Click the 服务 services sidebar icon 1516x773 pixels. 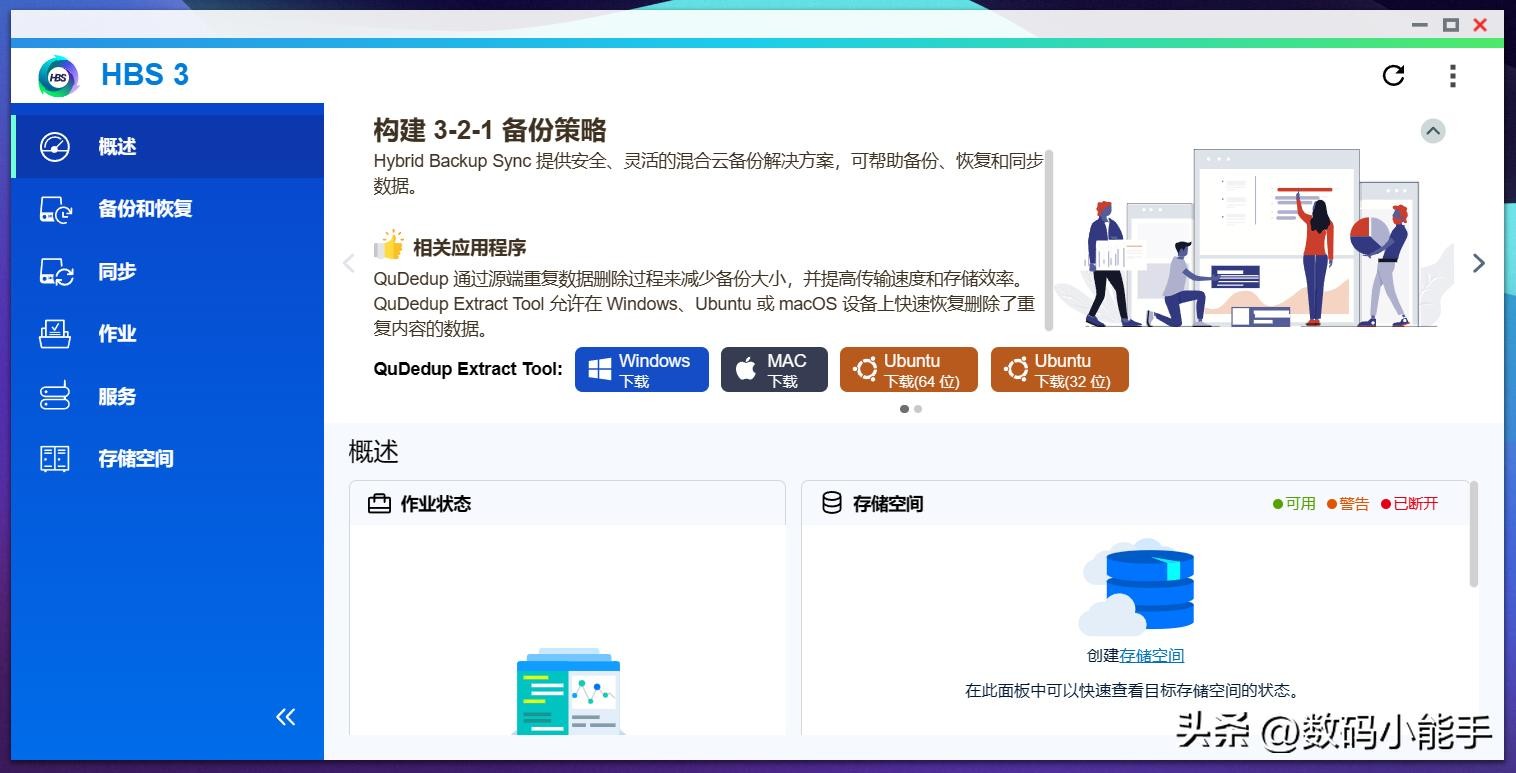[x=55, y=397]
